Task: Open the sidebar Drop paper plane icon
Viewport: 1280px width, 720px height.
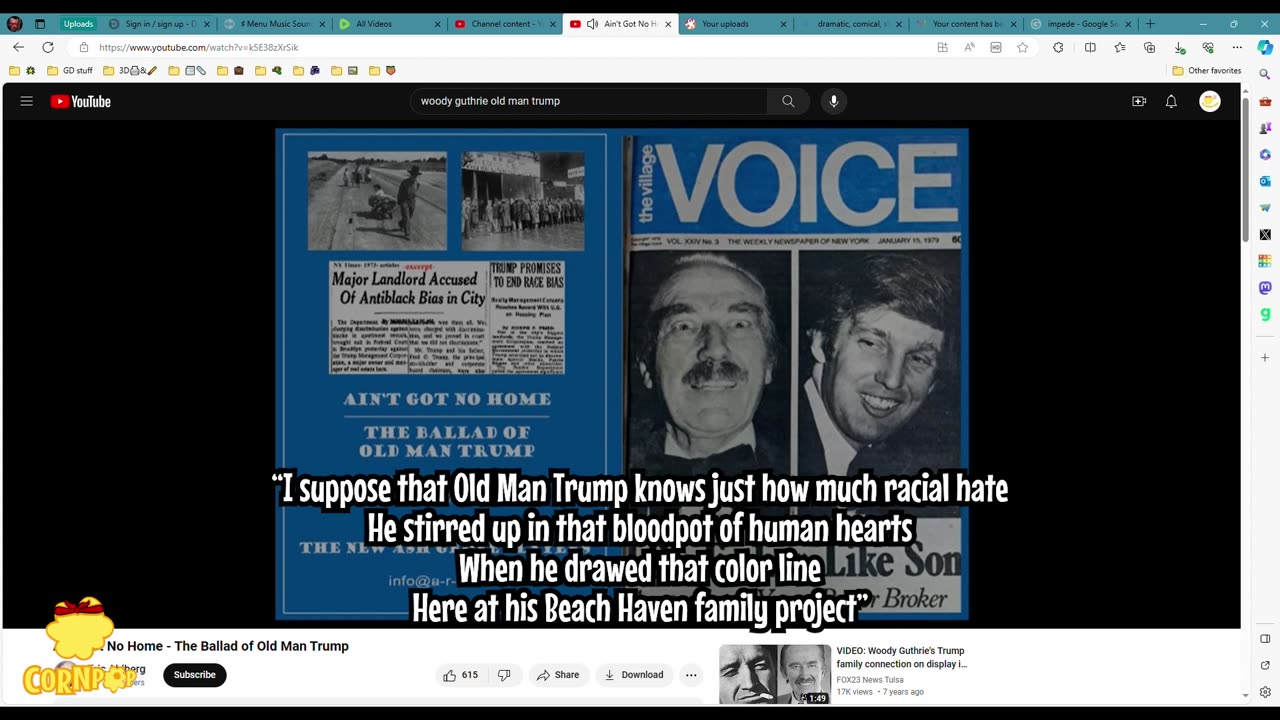Action: 1265,208
